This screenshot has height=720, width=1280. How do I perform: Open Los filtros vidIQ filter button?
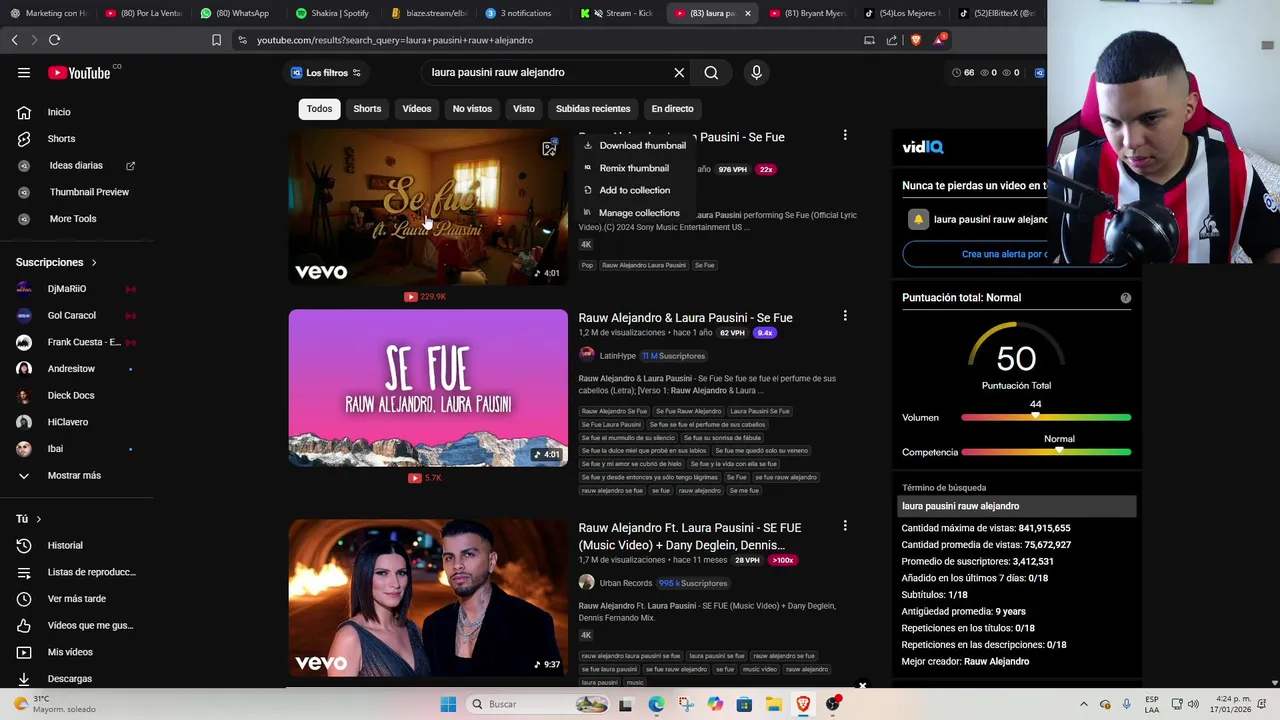tap(326, 72)
